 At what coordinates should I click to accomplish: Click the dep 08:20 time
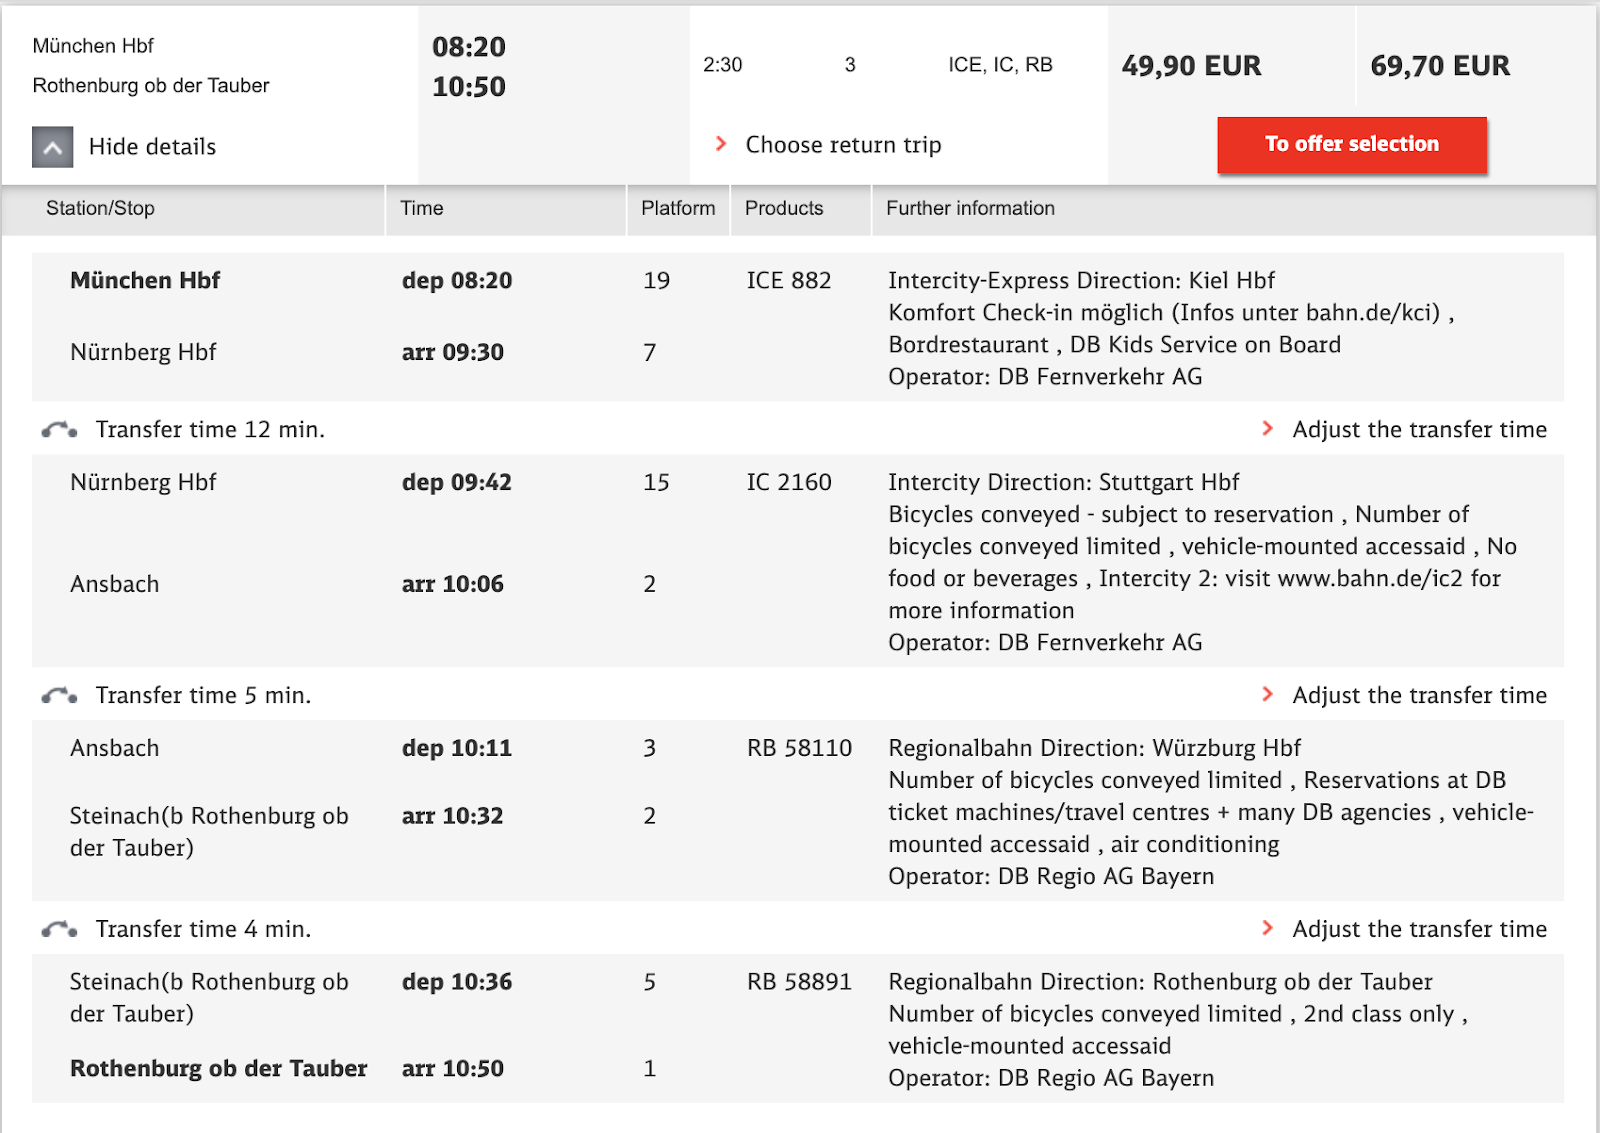(457, 281)
